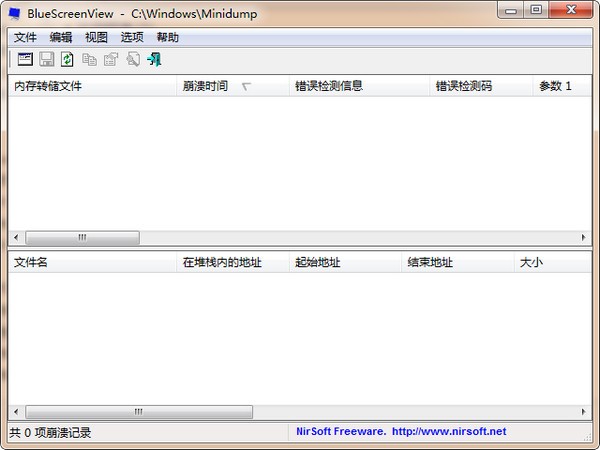The image size is (600, 450).
Task: Open the 编辑 menu
Action: pos(61,38)
